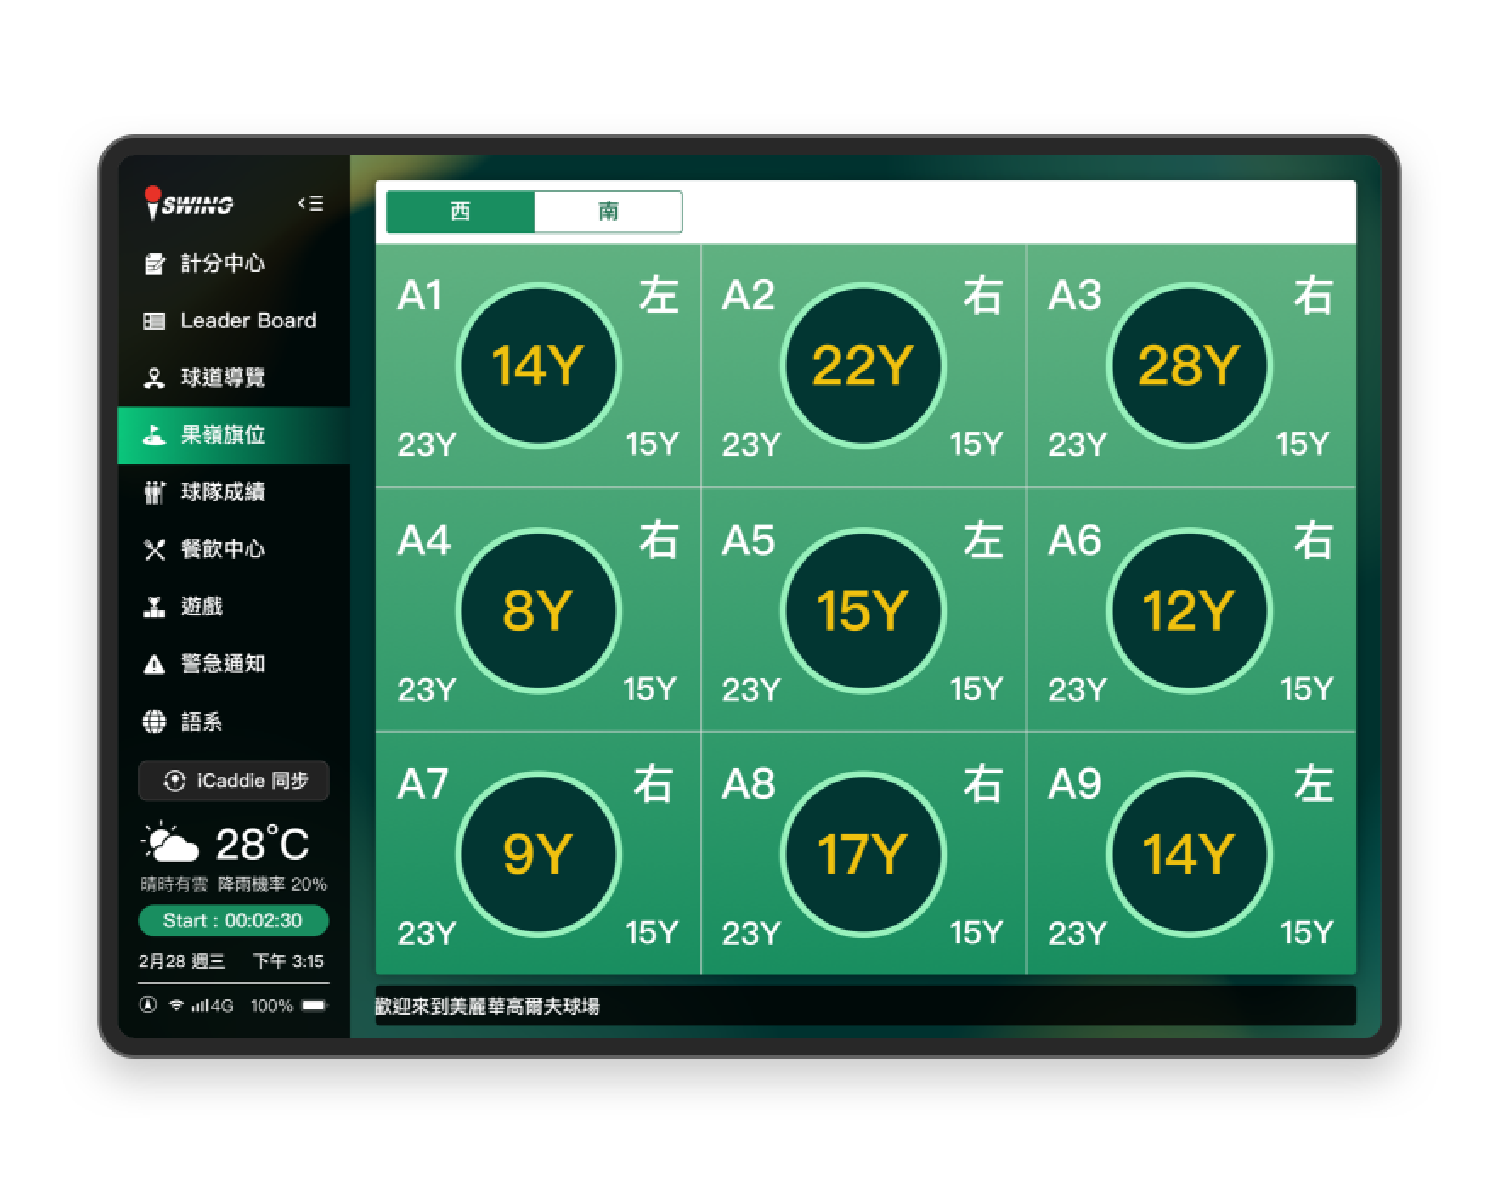Click the A4 hole label
The height and width of the screenshot is (1200, 1500).
[x=424, y=541]
